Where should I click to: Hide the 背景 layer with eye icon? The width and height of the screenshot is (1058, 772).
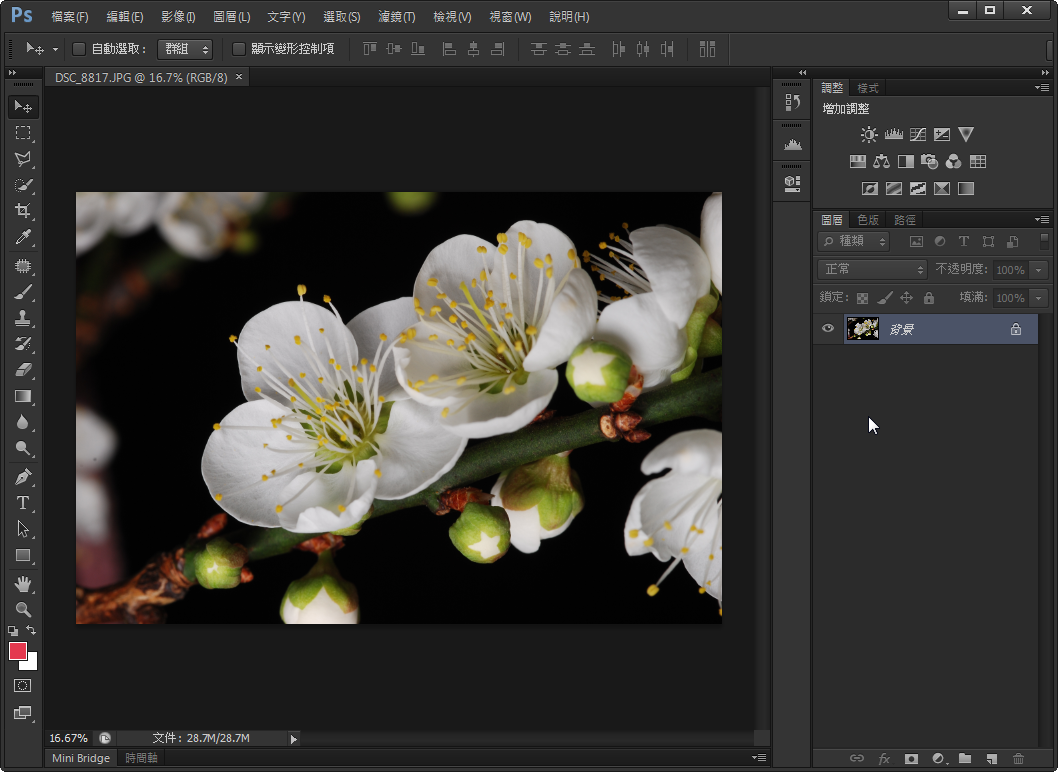[828, 329]
